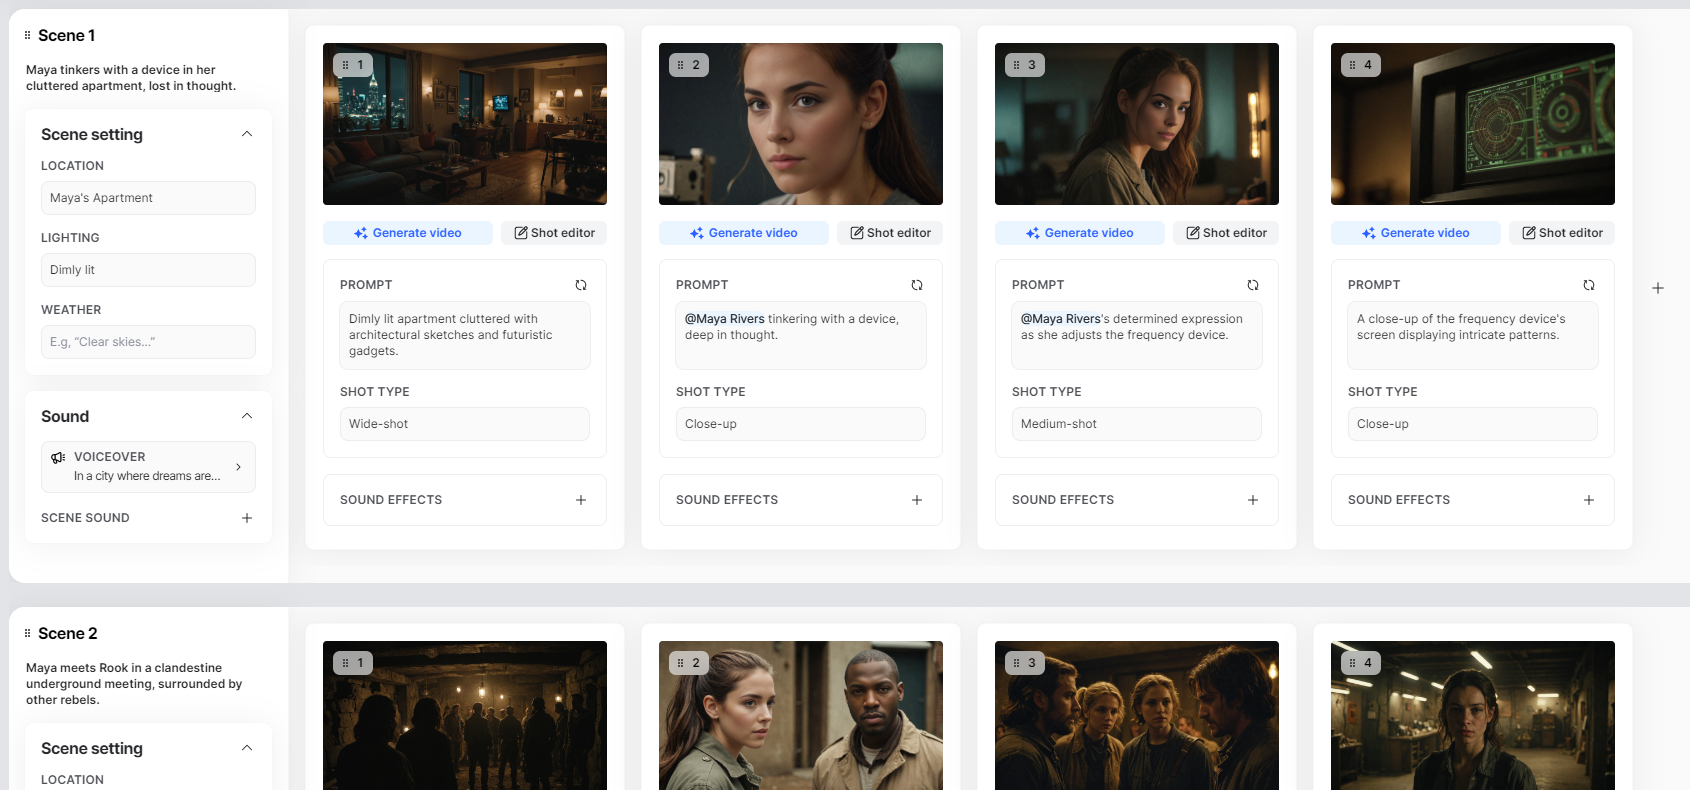This screenshot has width=1690, height=790.
Task: Generate video for Scene 1 shot 3
Action: coord(1080,233)
